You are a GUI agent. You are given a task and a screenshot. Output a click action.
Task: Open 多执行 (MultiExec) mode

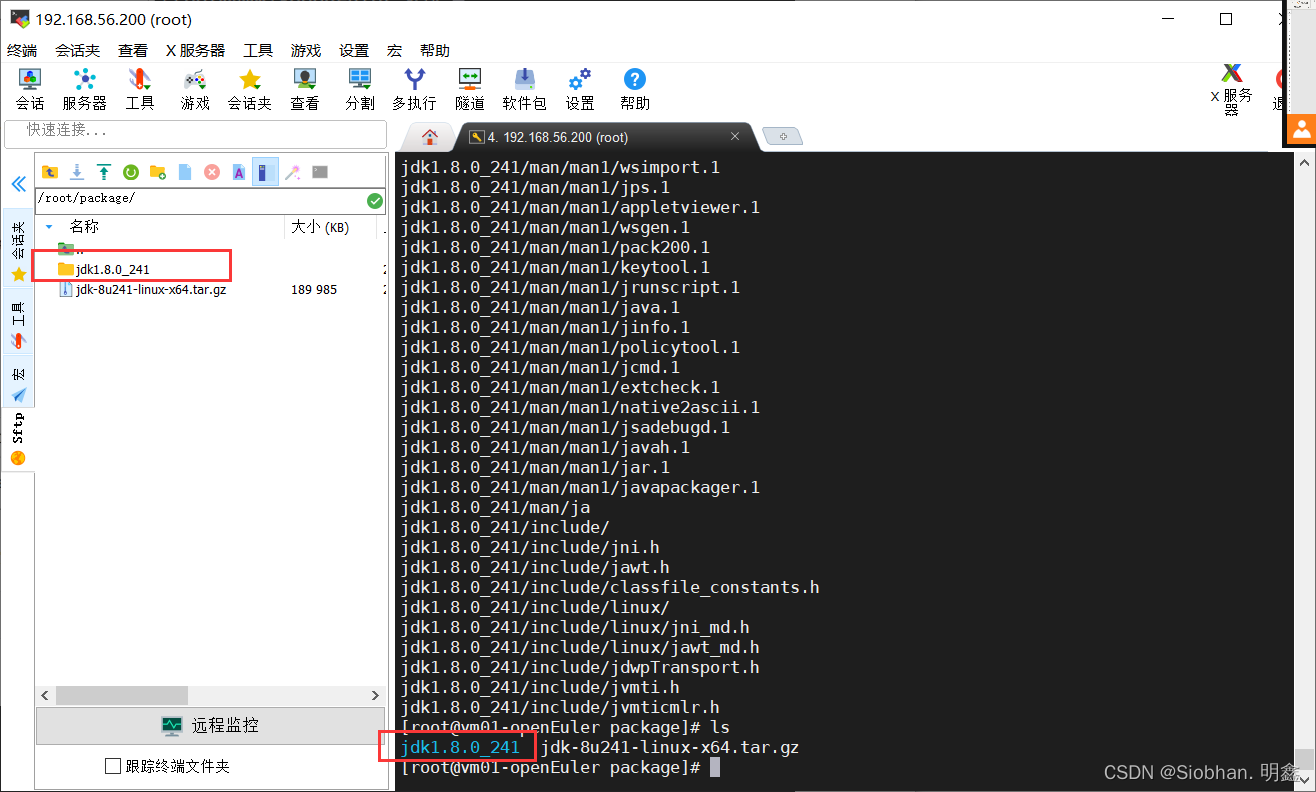pyautogui.click(x=413, y=88)
